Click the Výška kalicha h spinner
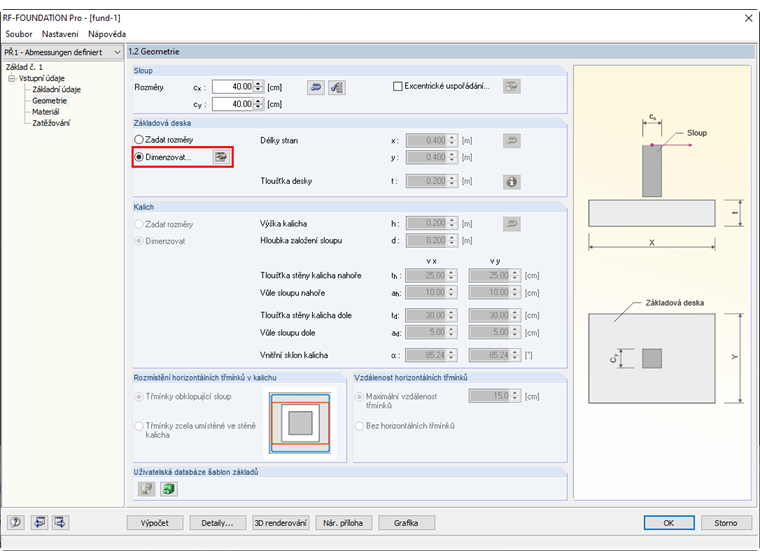This screenshot has height=560, width=760. point(452,223)
